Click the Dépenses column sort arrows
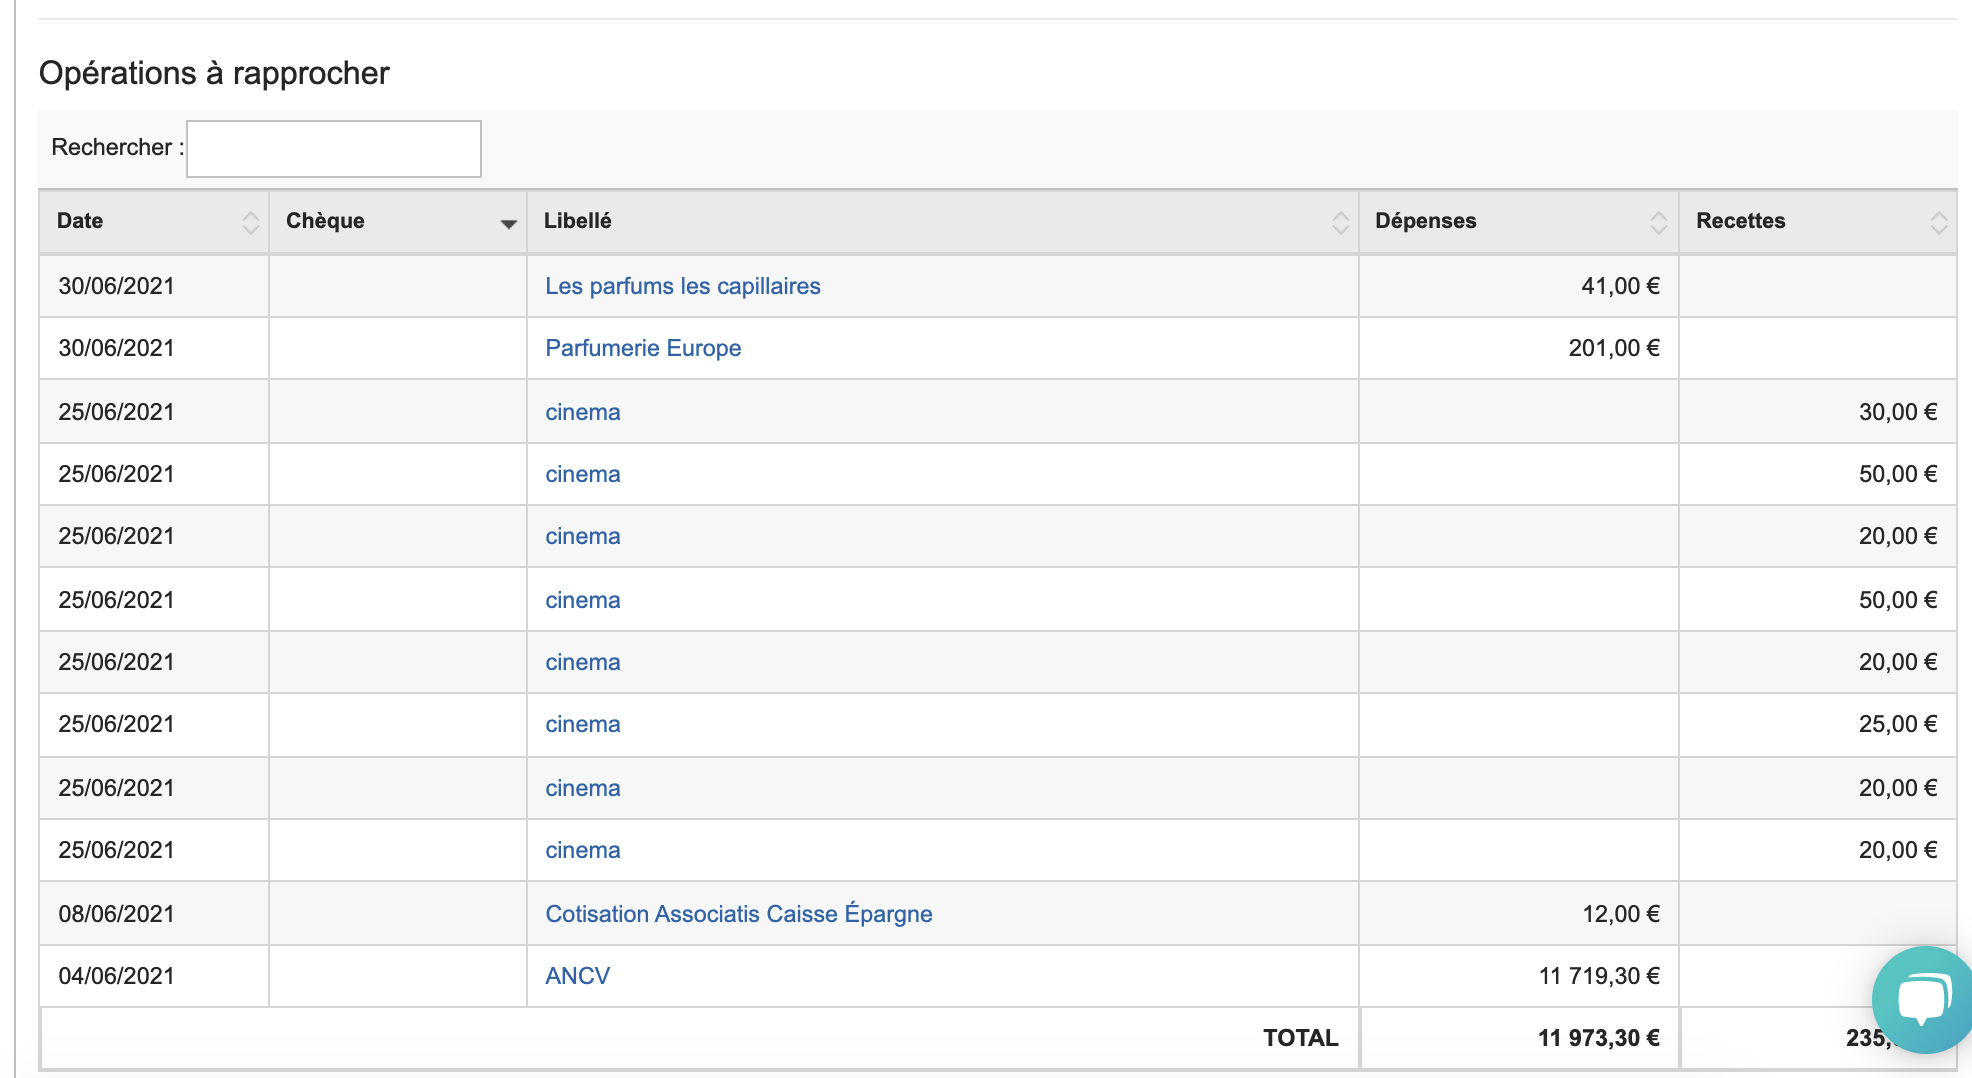This screenshot has width=1972, height=1078. [1658, 222]
